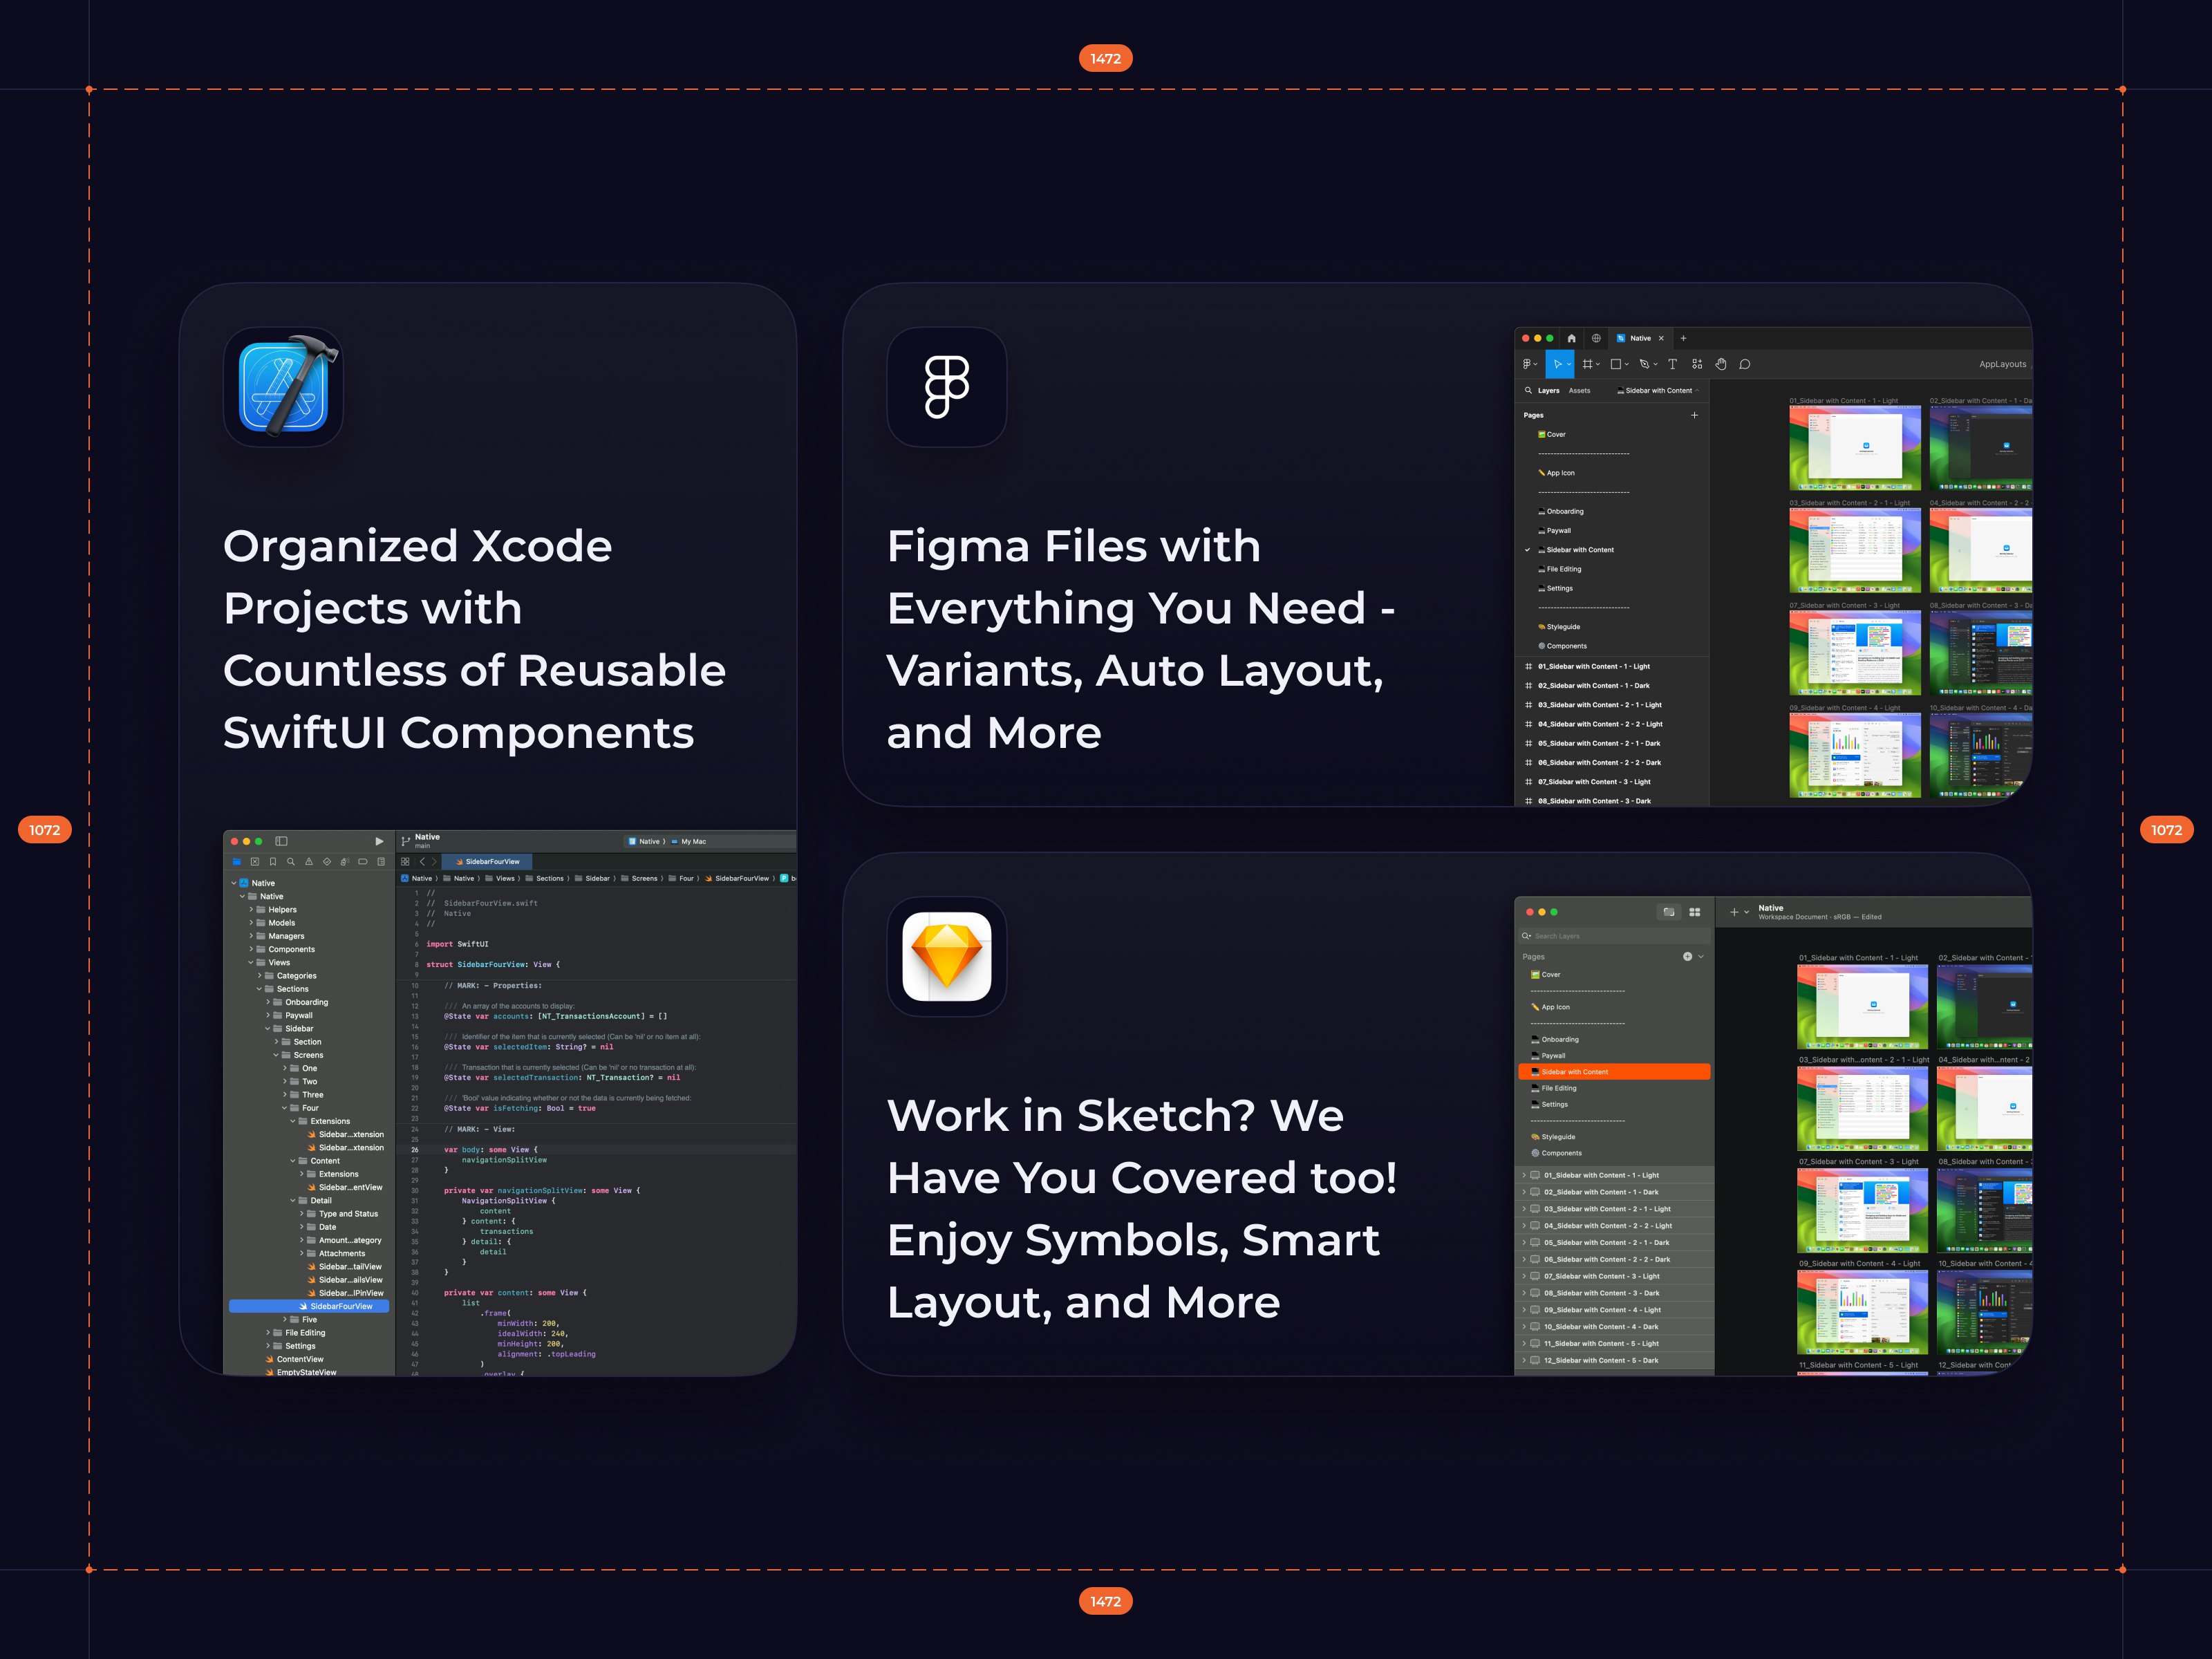
Task: Collapse the Views group in Xcode
Action: pos(252,962)
